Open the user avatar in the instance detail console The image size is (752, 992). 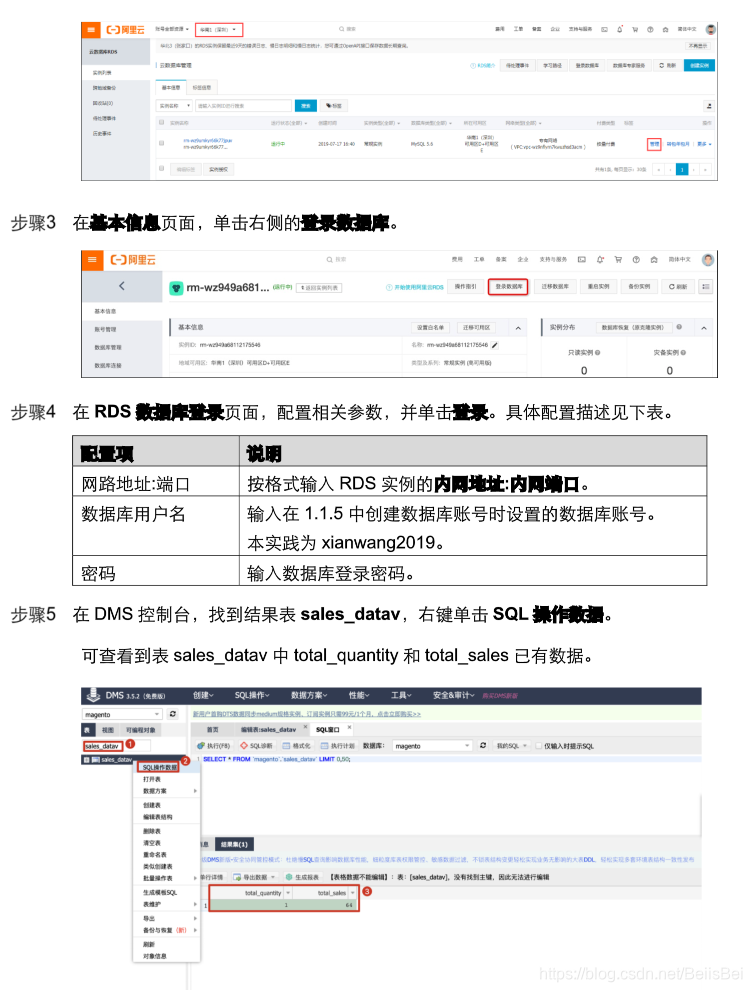click(x=708, y=259)
